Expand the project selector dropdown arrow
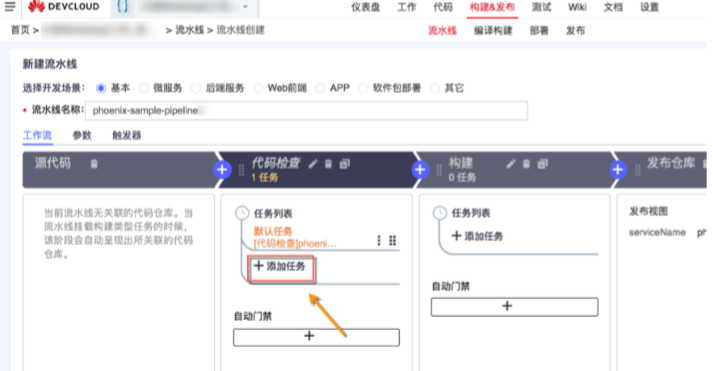The width and height of the screenshot is (713, 371). click(x=246, y=6)
